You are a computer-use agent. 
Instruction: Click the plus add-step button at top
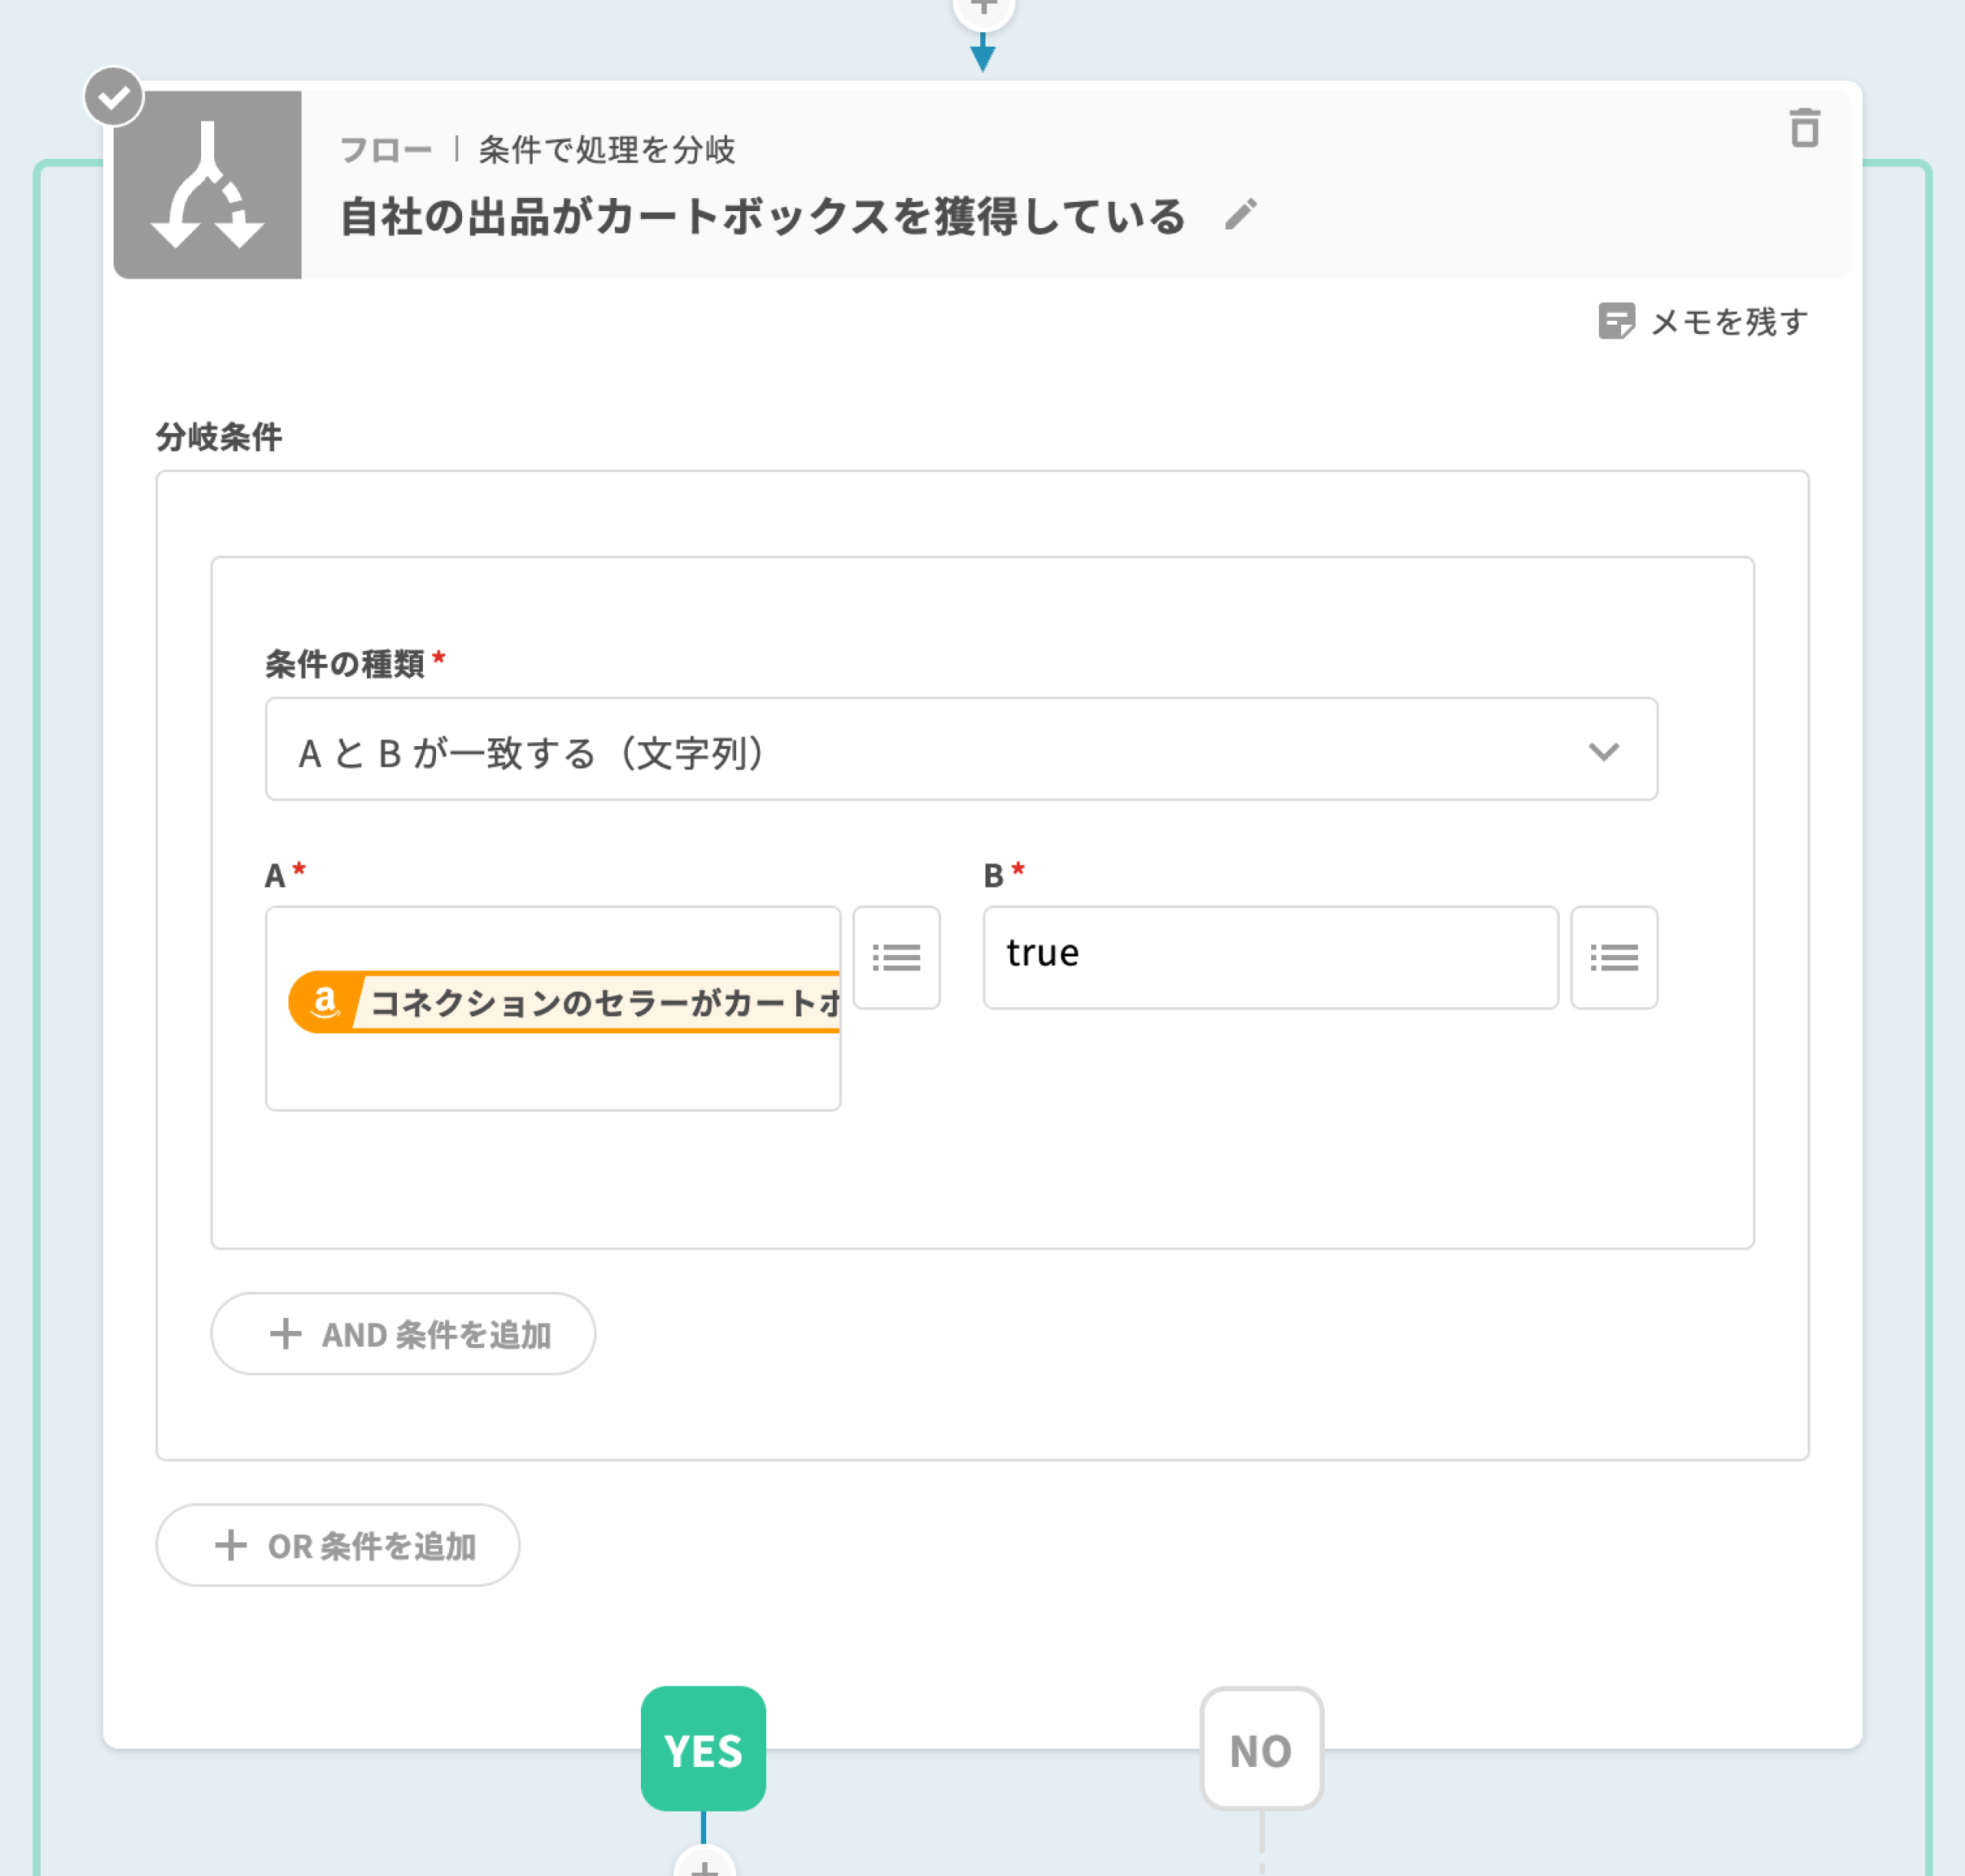pos(984,8)
